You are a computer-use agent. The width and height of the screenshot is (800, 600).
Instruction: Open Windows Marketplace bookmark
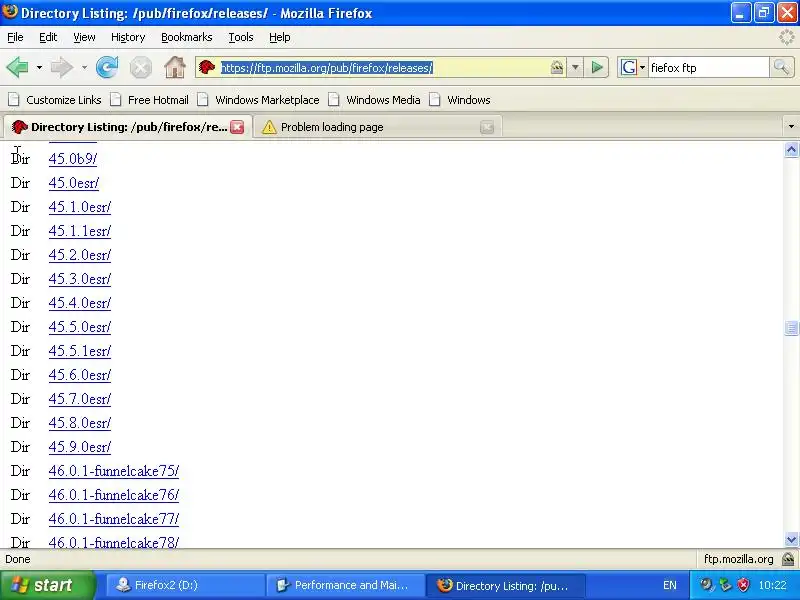(x=259, y=100)
